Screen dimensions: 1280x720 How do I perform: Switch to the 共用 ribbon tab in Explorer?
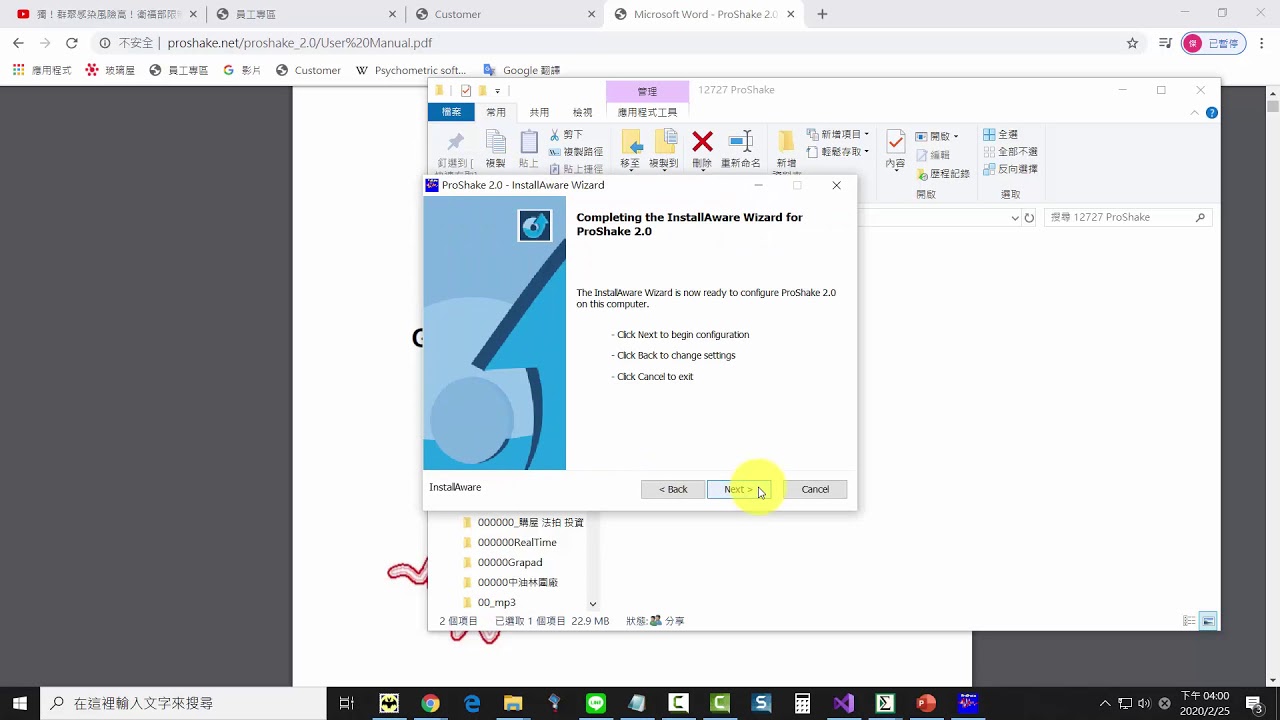coord(539,112)
